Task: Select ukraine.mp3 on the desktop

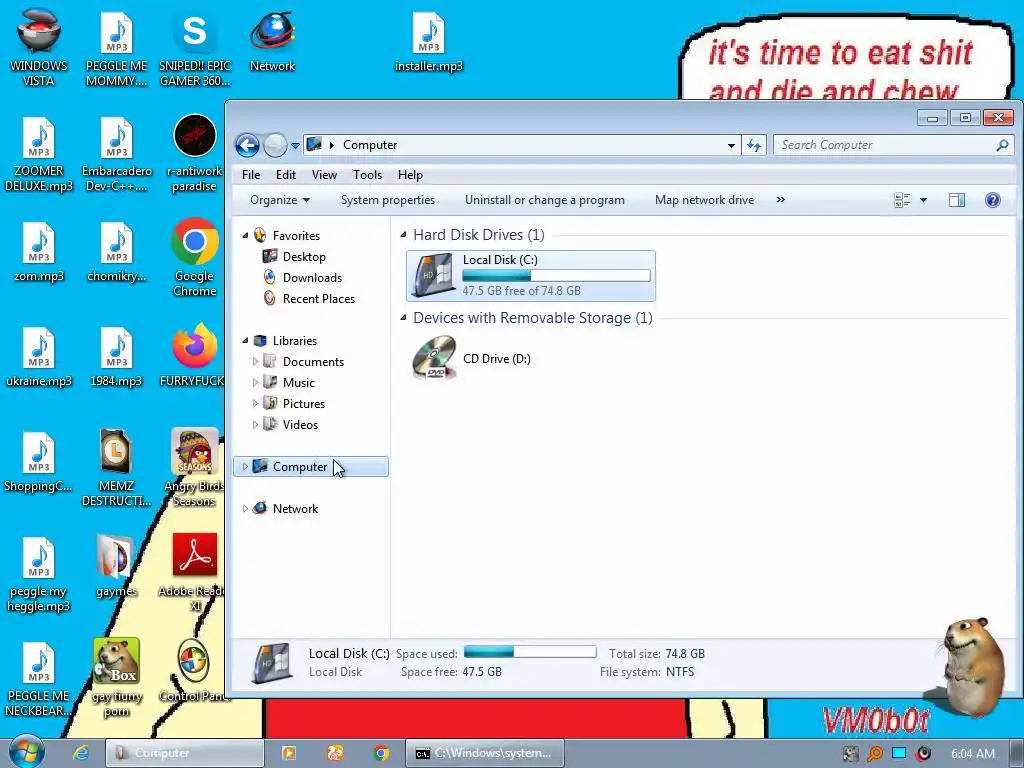Action: 39,357
